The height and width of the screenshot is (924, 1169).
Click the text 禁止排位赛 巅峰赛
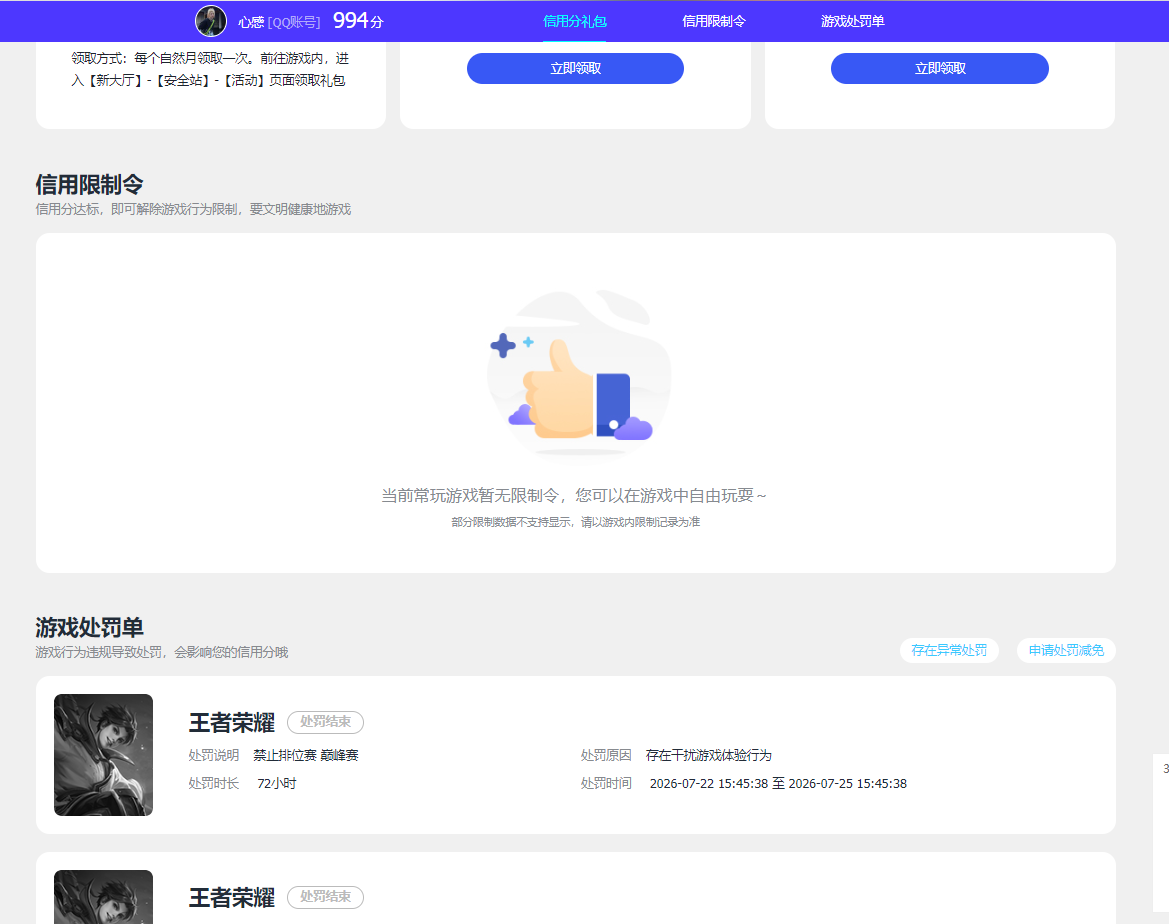coord(306,755)
